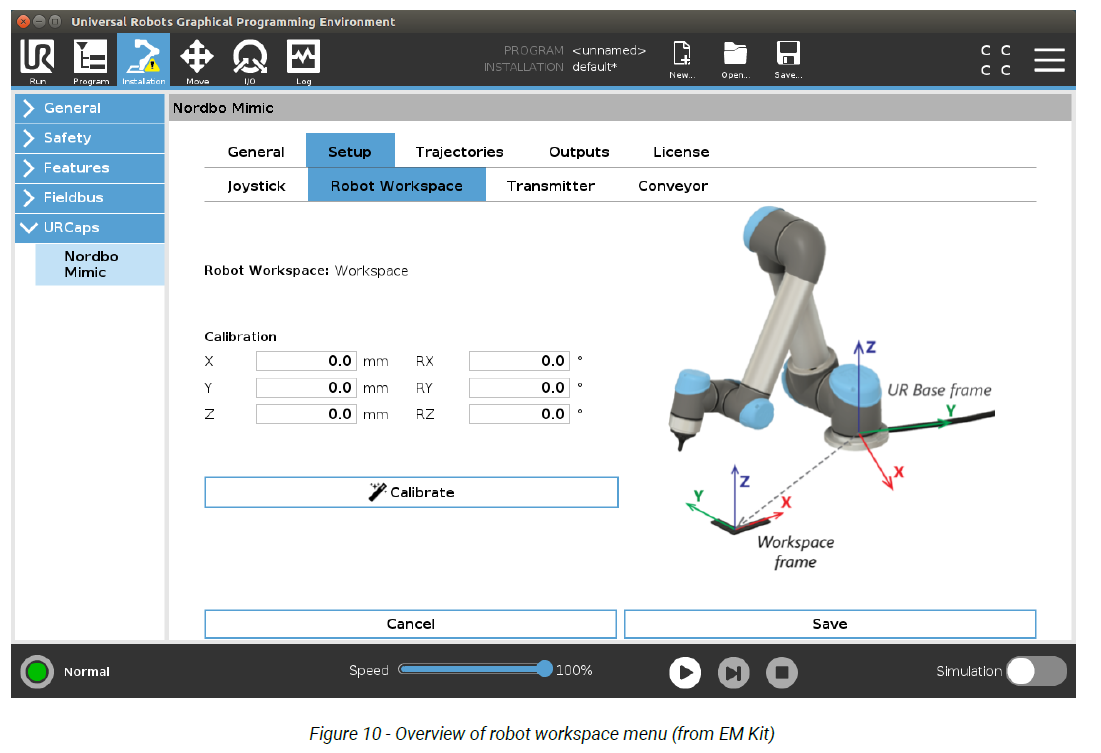Click the program name <unnamed> text
The image size is (1101, 753).
(x=609, y=51)
